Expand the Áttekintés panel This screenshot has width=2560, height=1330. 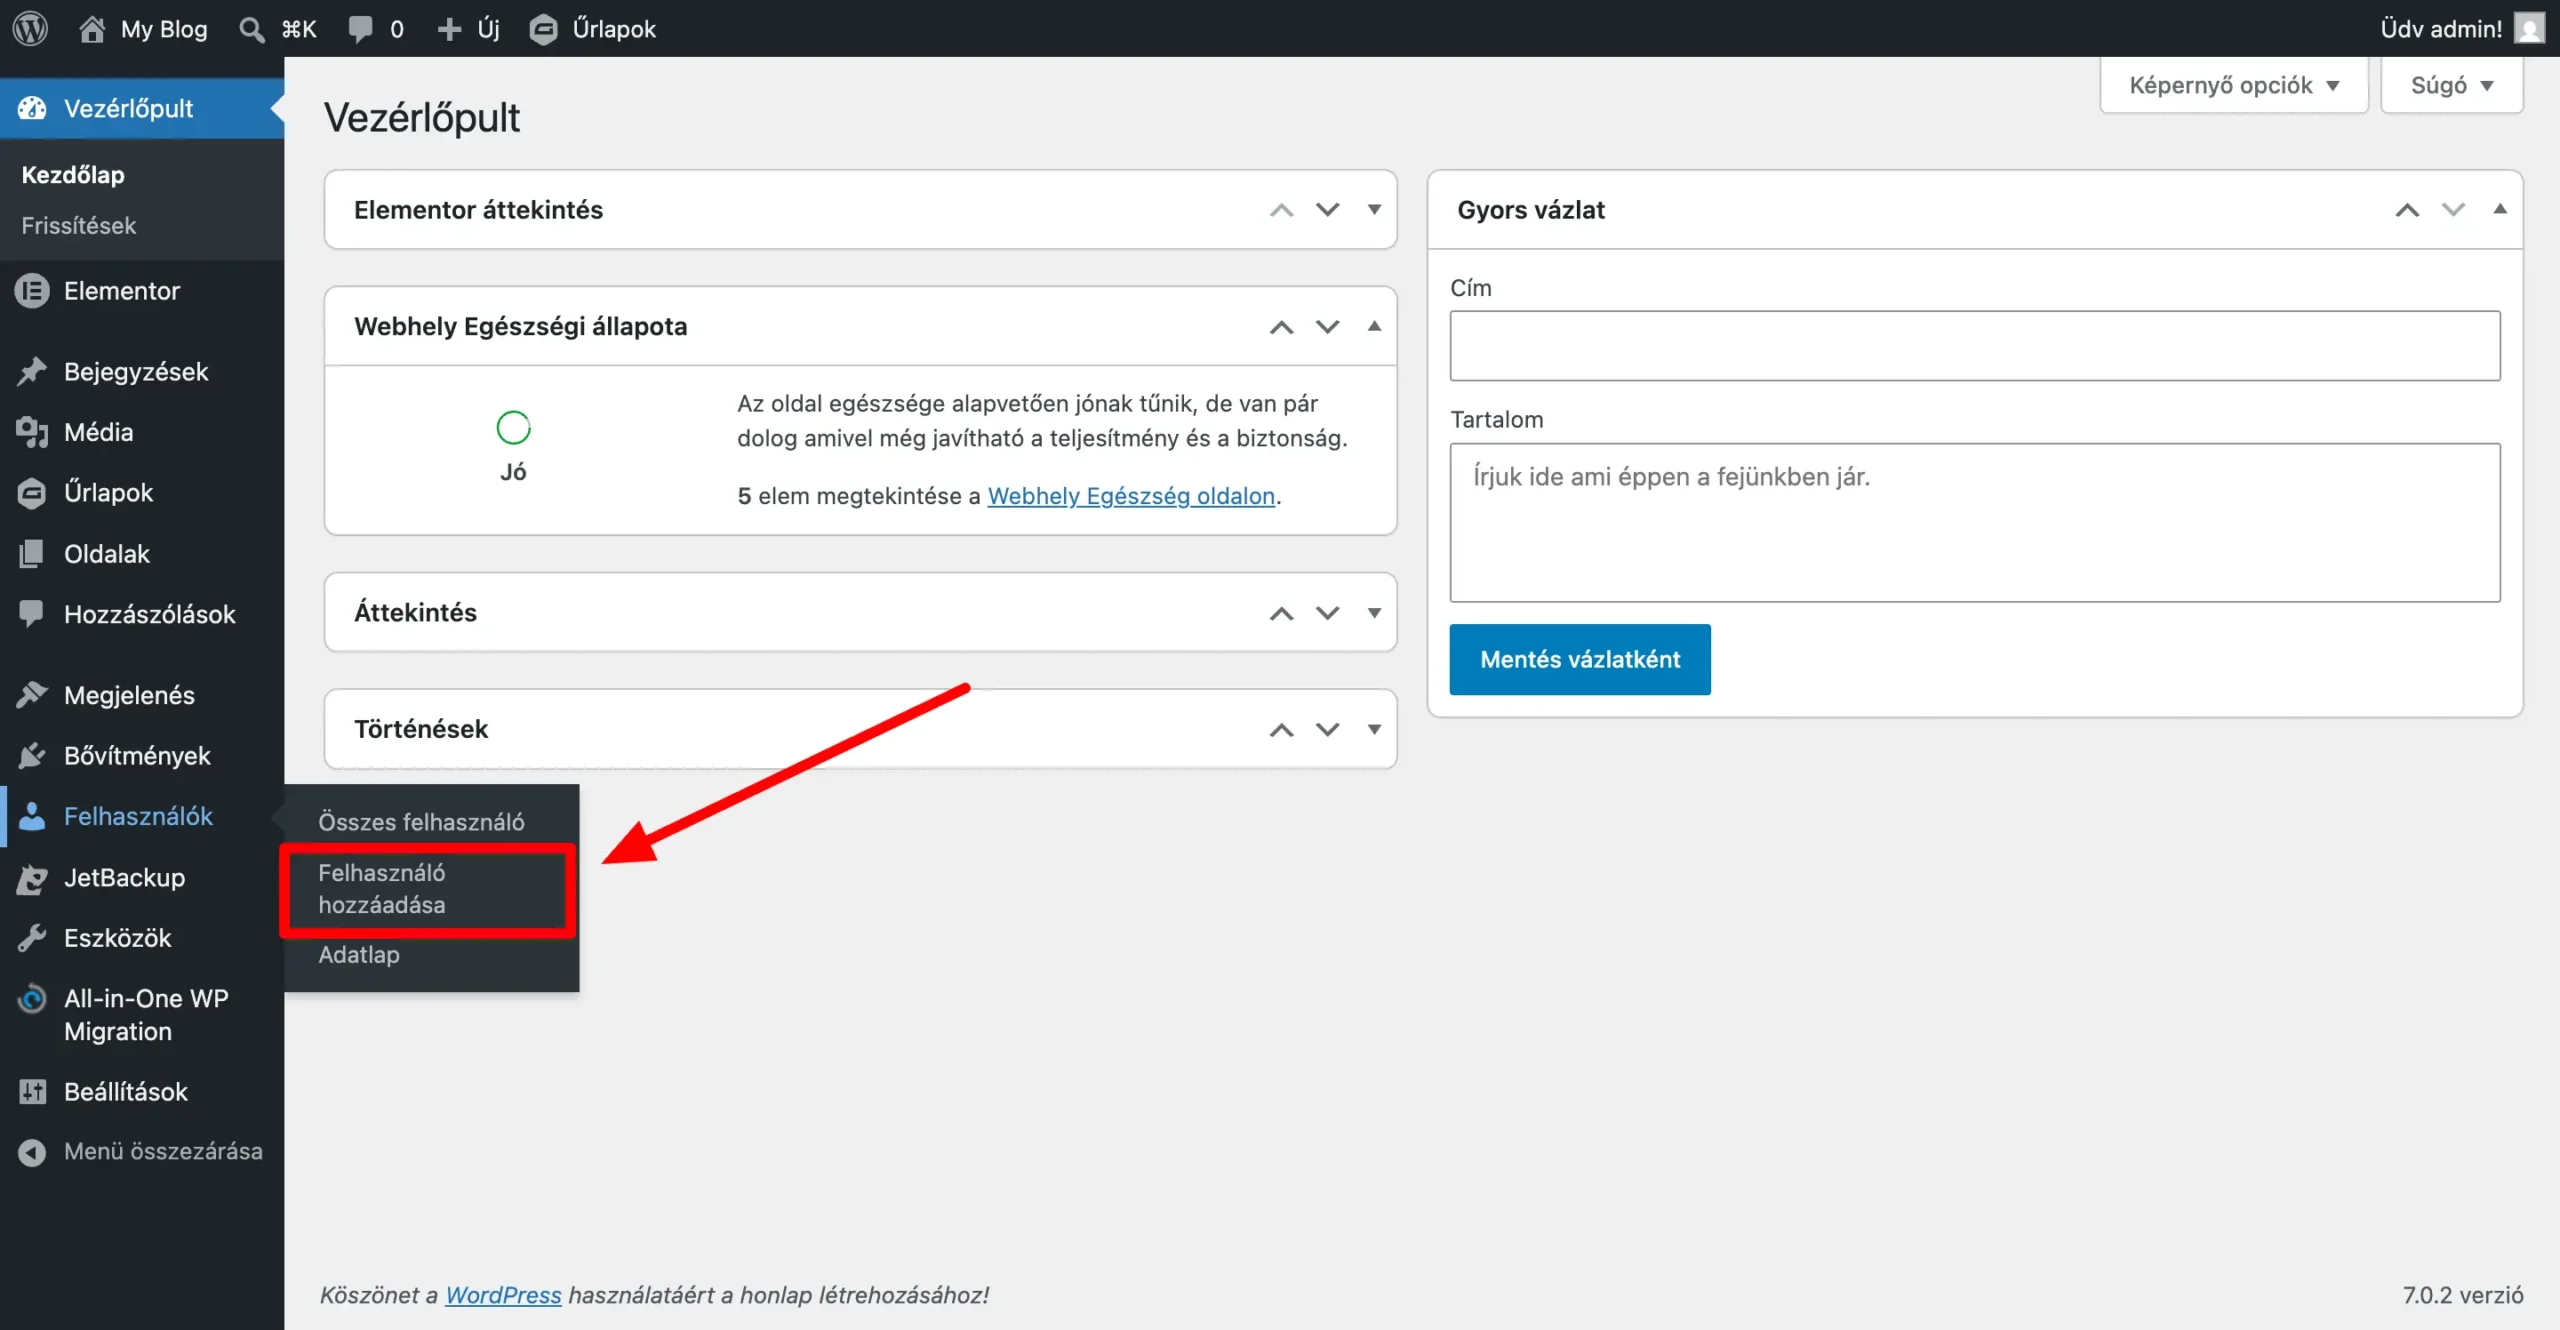[1375, 613]
